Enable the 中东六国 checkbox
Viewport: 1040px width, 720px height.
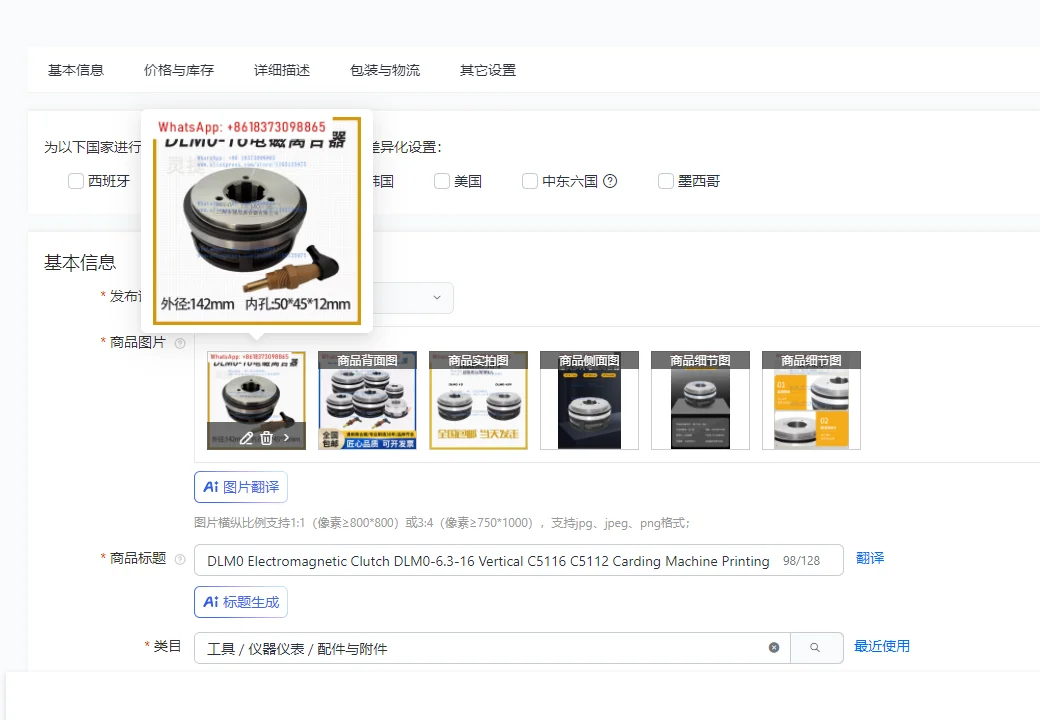pos(530,181)
